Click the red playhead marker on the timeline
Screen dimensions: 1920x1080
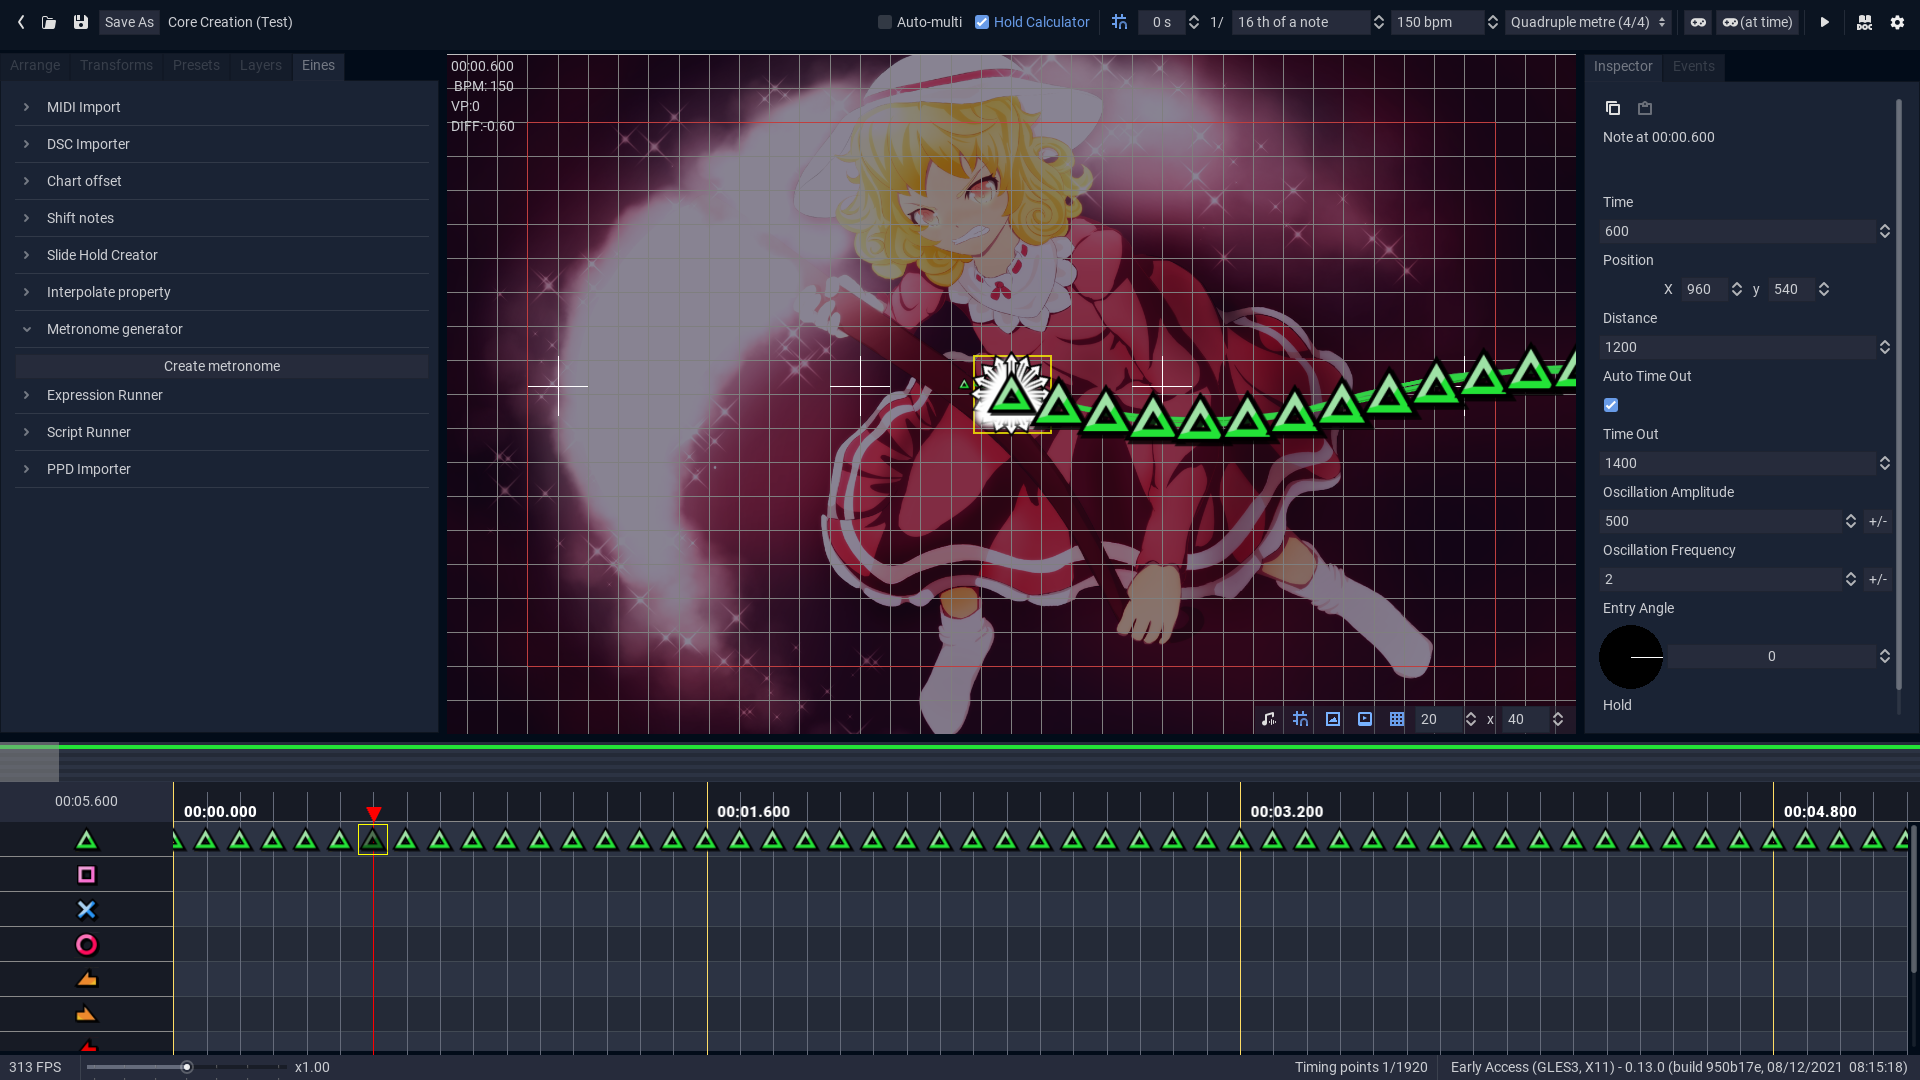click(373, 814)
